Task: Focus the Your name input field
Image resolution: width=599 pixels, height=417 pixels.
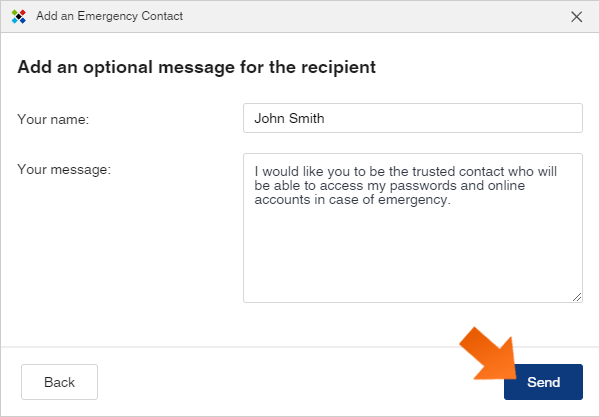Action: click(x=413, y=118)
